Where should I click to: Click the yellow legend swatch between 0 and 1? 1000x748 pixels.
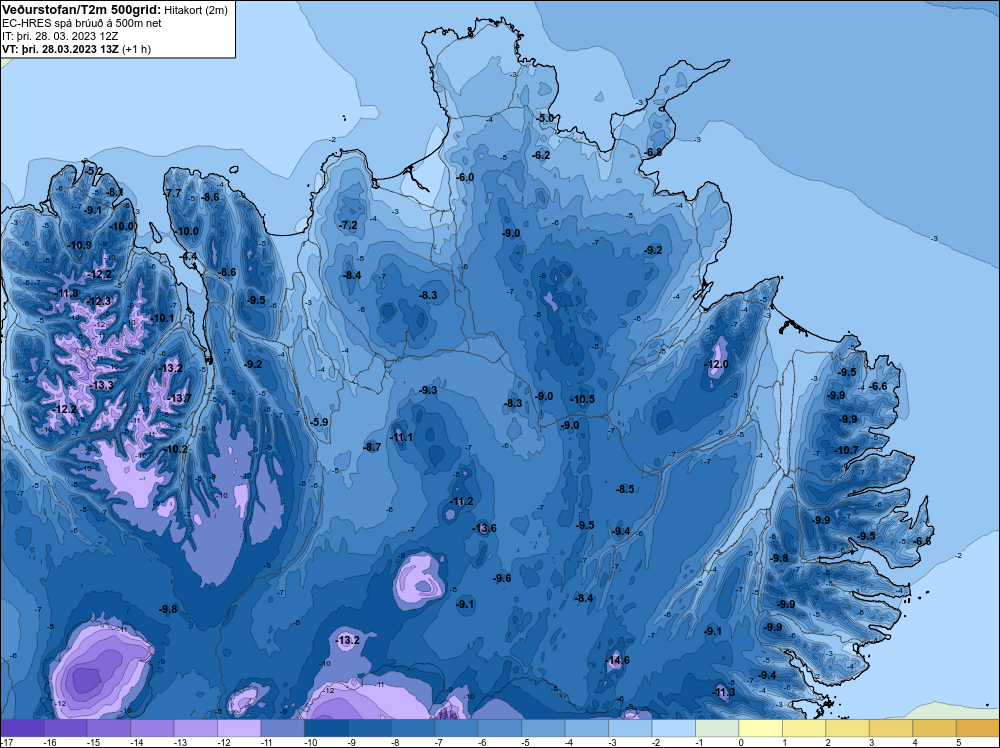[x=760, y=728]
